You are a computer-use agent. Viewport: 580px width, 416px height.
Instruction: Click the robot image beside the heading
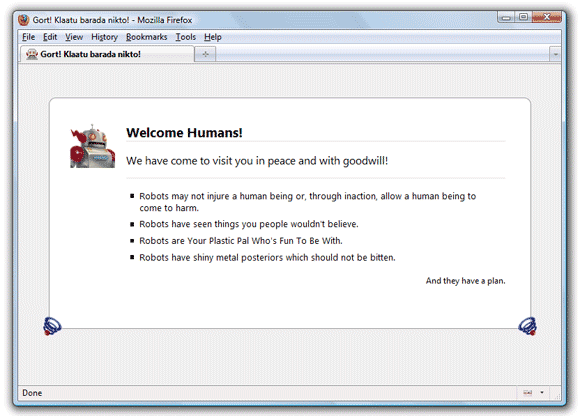tap(92, 146)
